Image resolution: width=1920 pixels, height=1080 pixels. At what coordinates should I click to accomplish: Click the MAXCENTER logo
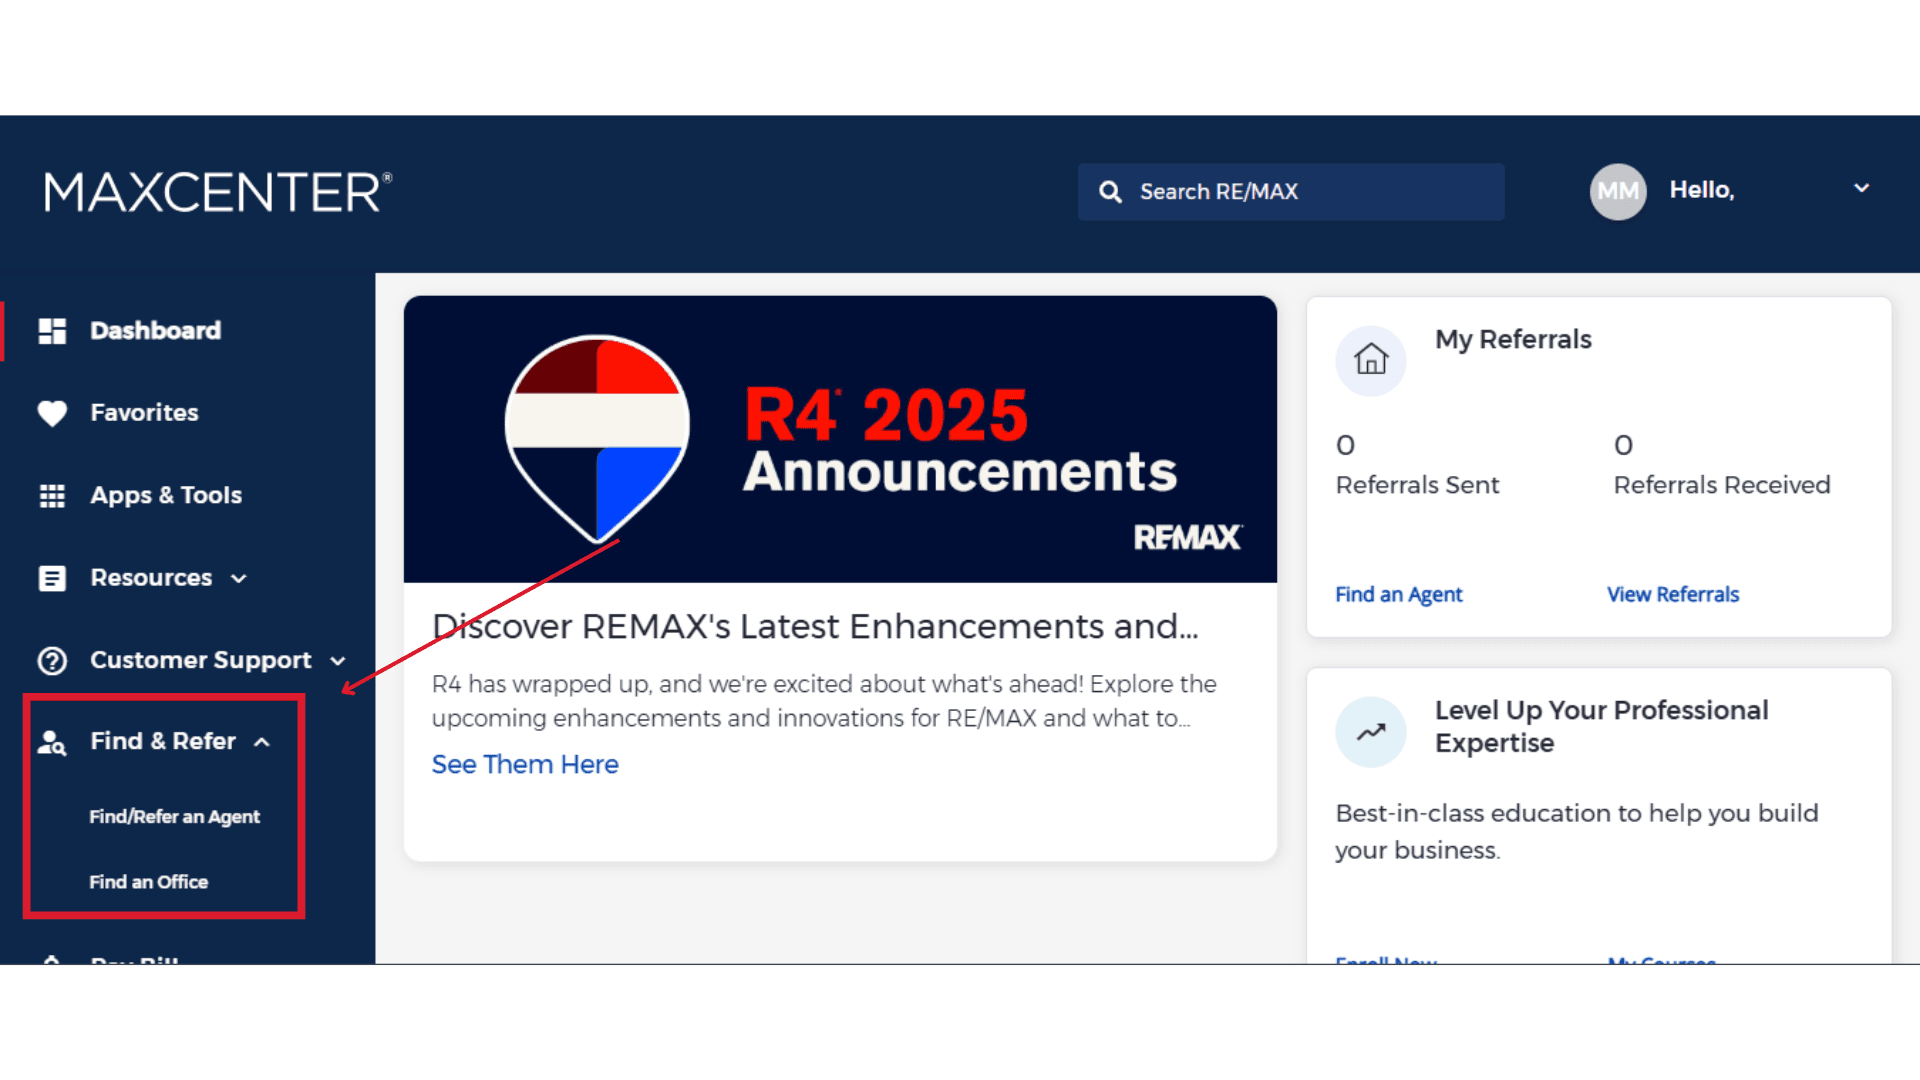(218, 192)
